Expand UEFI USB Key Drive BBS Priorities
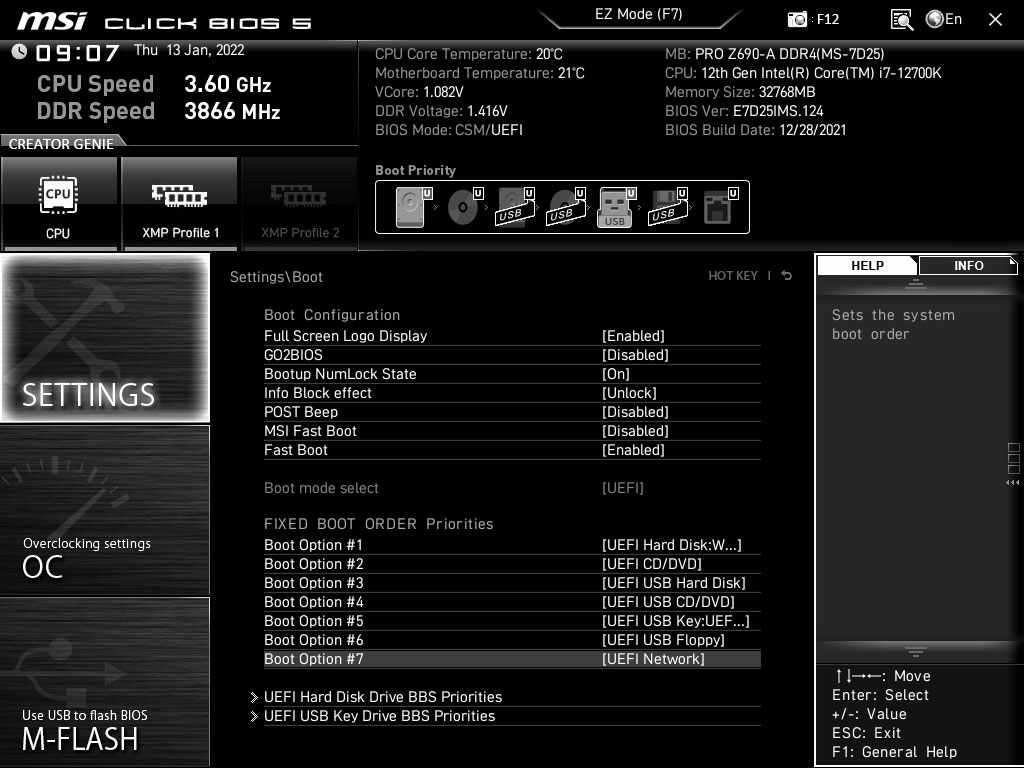The height and width of the screenshot is (768, 1024). [380, 716]
